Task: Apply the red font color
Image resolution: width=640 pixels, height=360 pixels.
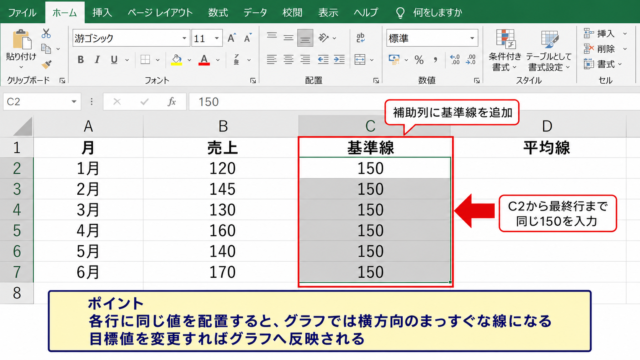Action: pyautogui.click(x=204, y=60)
